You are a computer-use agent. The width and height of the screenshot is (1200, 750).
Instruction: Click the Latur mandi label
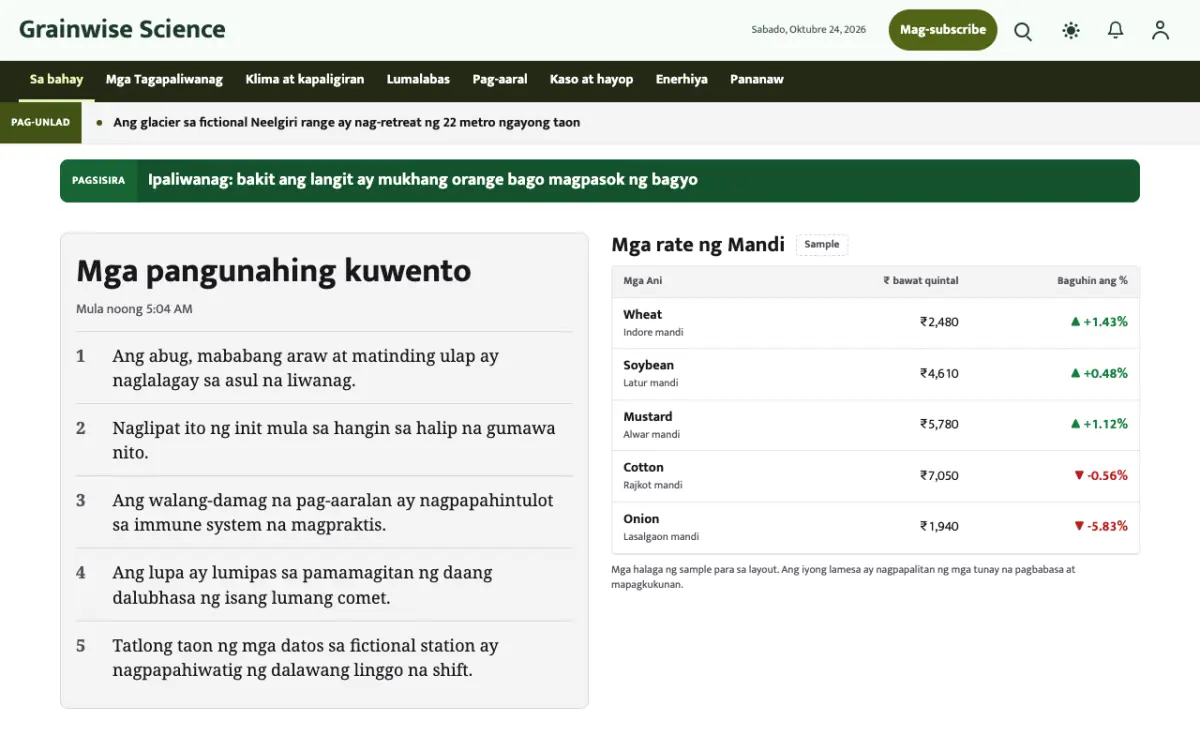(x=650, y=383)
